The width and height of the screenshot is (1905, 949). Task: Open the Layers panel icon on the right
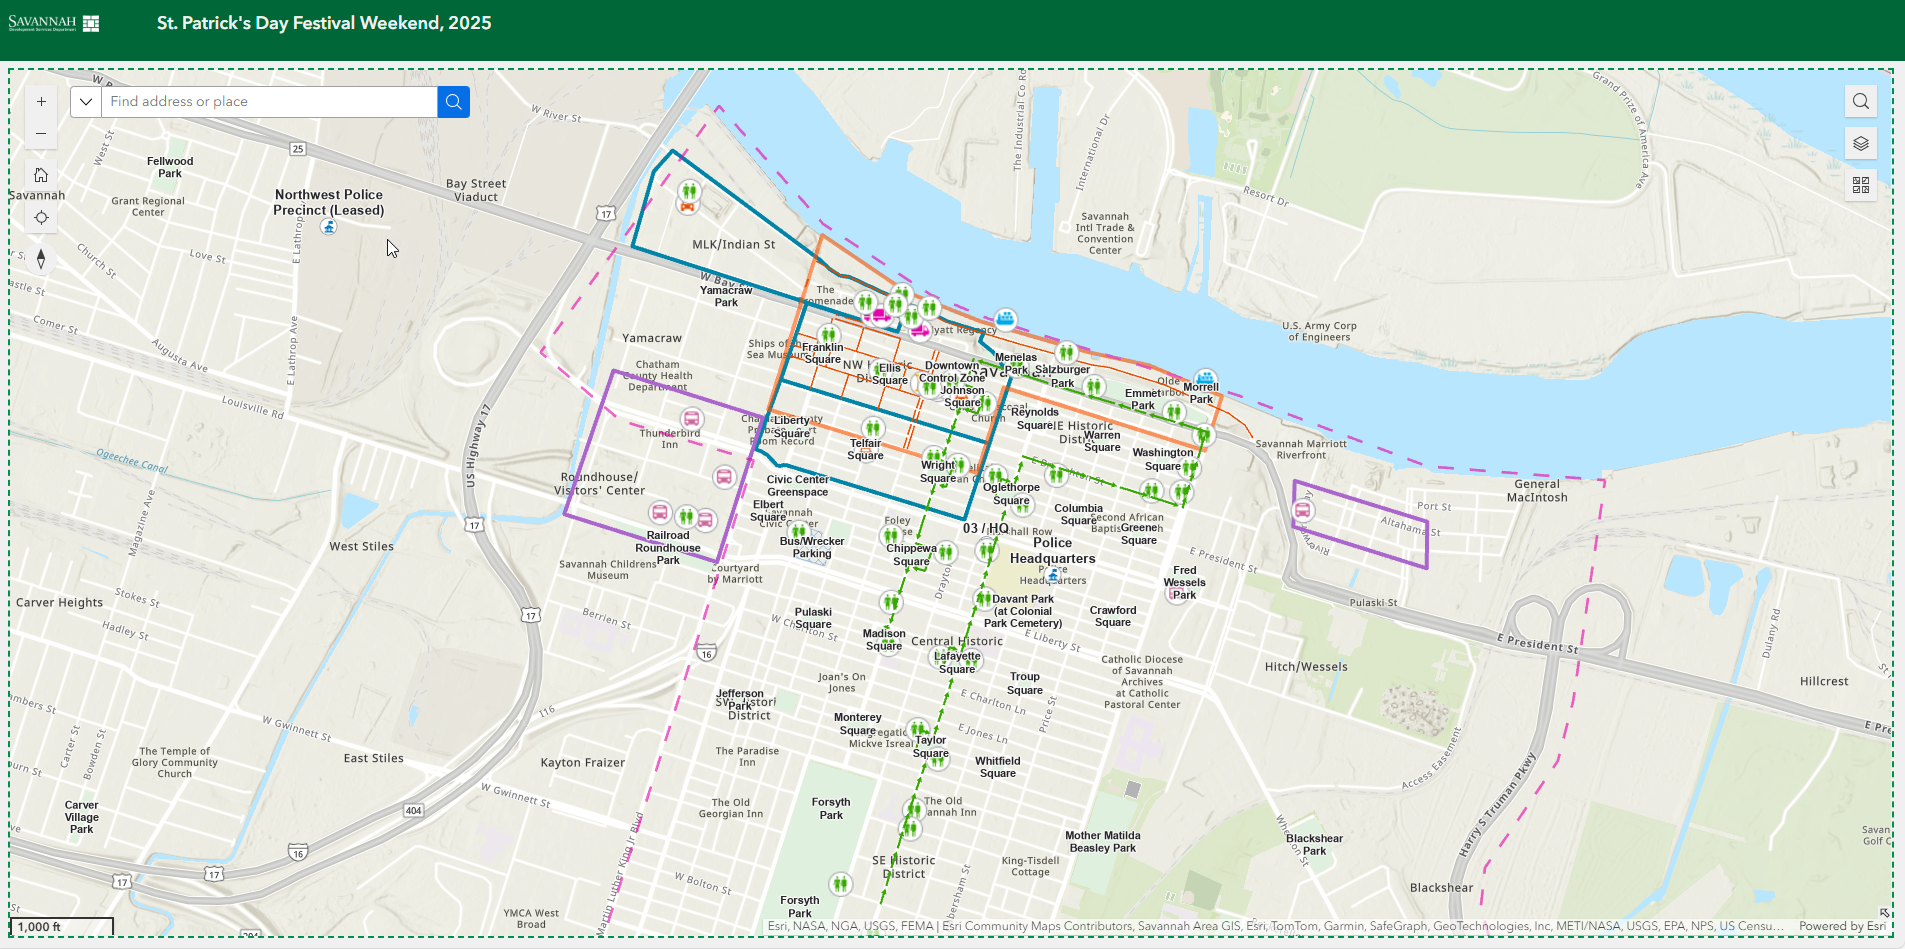[1861, 143]
